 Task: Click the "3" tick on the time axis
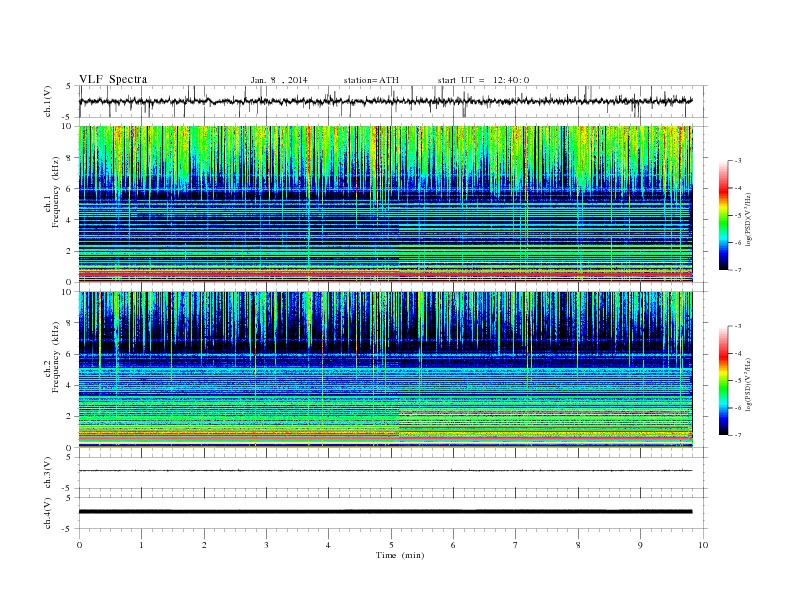pos(266,545)
